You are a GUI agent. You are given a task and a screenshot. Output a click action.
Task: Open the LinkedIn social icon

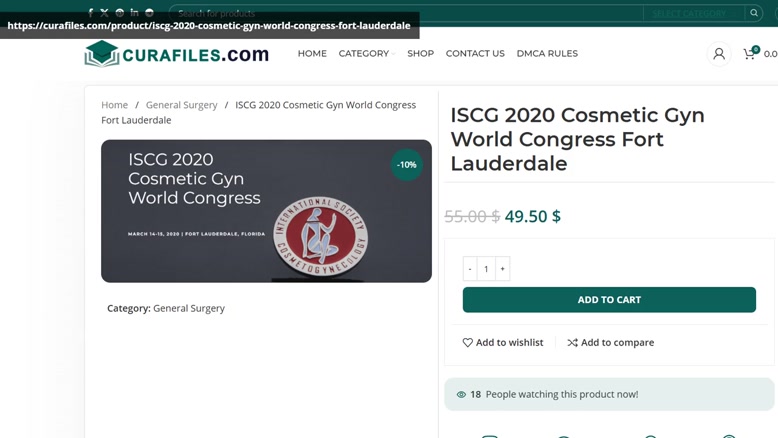(x=134, y=12)
